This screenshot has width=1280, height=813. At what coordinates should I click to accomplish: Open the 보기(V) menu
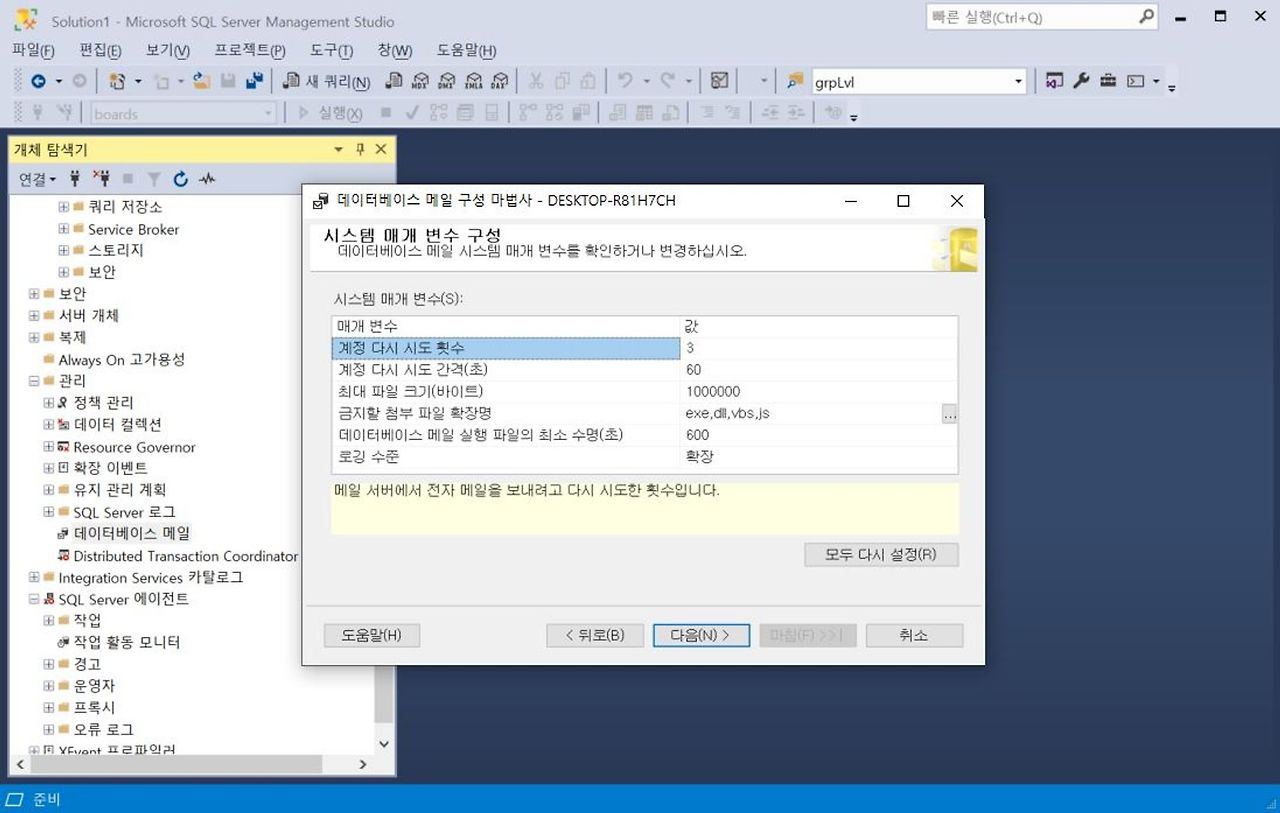pos(168,51)
